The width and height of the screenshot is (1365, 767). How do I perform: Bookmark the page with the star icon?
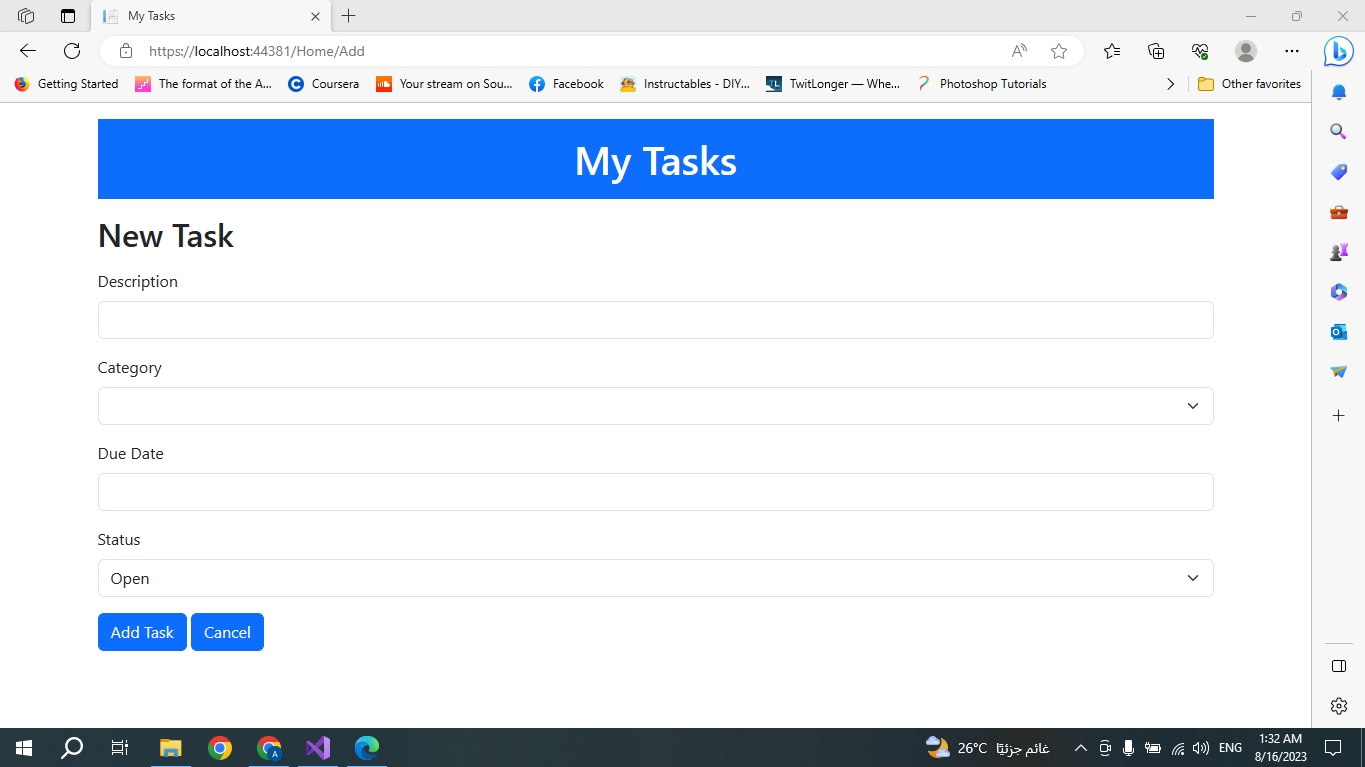[x=1059, y=51]
